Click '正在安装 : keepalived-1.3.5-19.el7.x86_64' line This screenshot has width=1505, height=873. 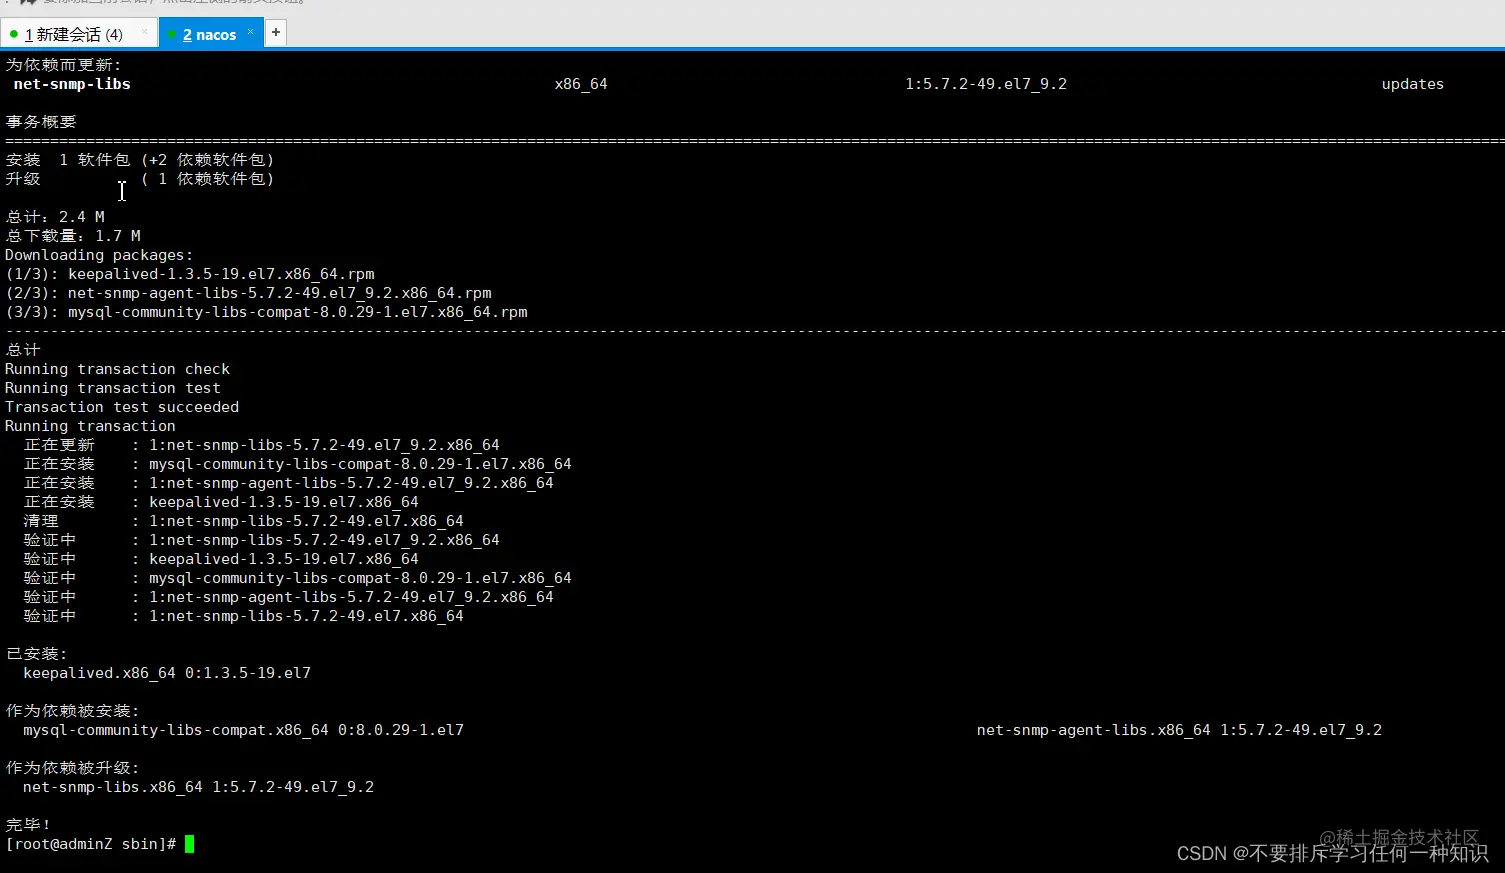click(221, 502)
